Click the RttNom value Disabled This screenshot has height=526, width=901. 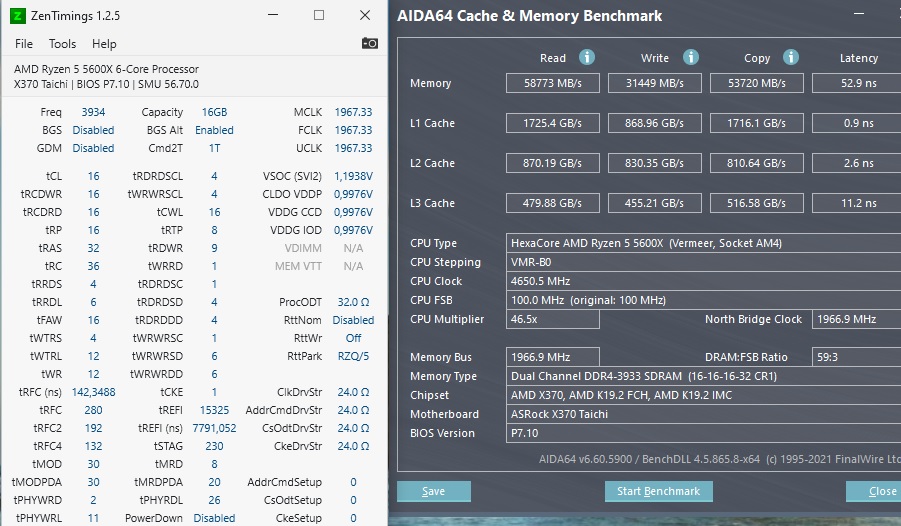click(x=353, y=320)
